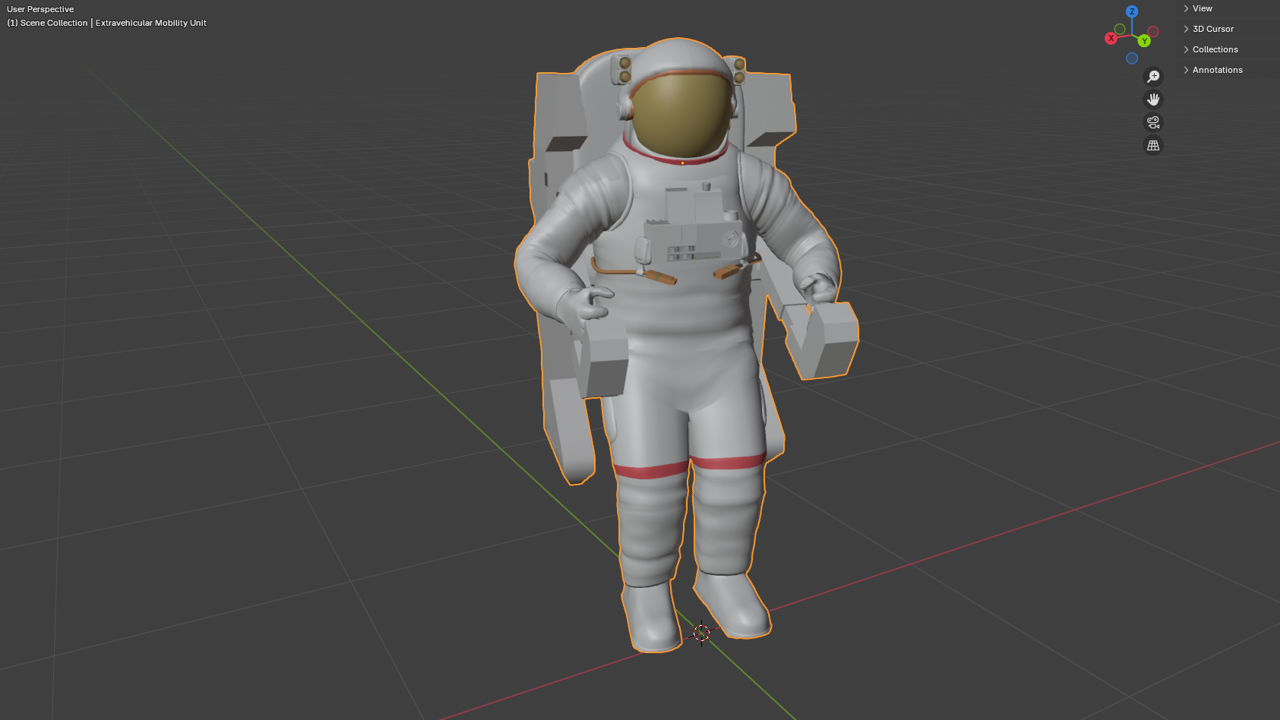Screen dimensions: 1280x720
Task: Toggle the camera view icon
Action: coord(1153,123)
